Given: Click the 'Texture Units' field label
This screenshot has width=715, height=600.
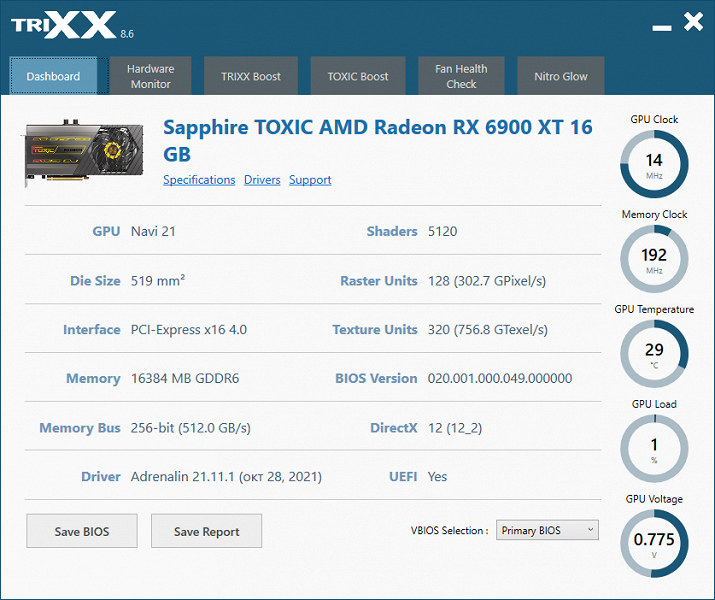Looking at the screenshot, I should (375, 329).
